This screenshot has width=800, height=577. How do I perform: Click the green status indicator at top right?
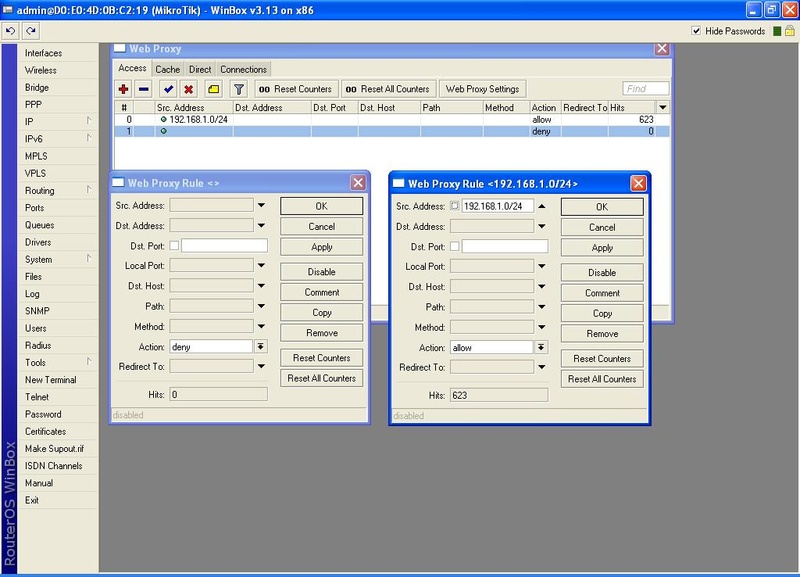[777, 31]
